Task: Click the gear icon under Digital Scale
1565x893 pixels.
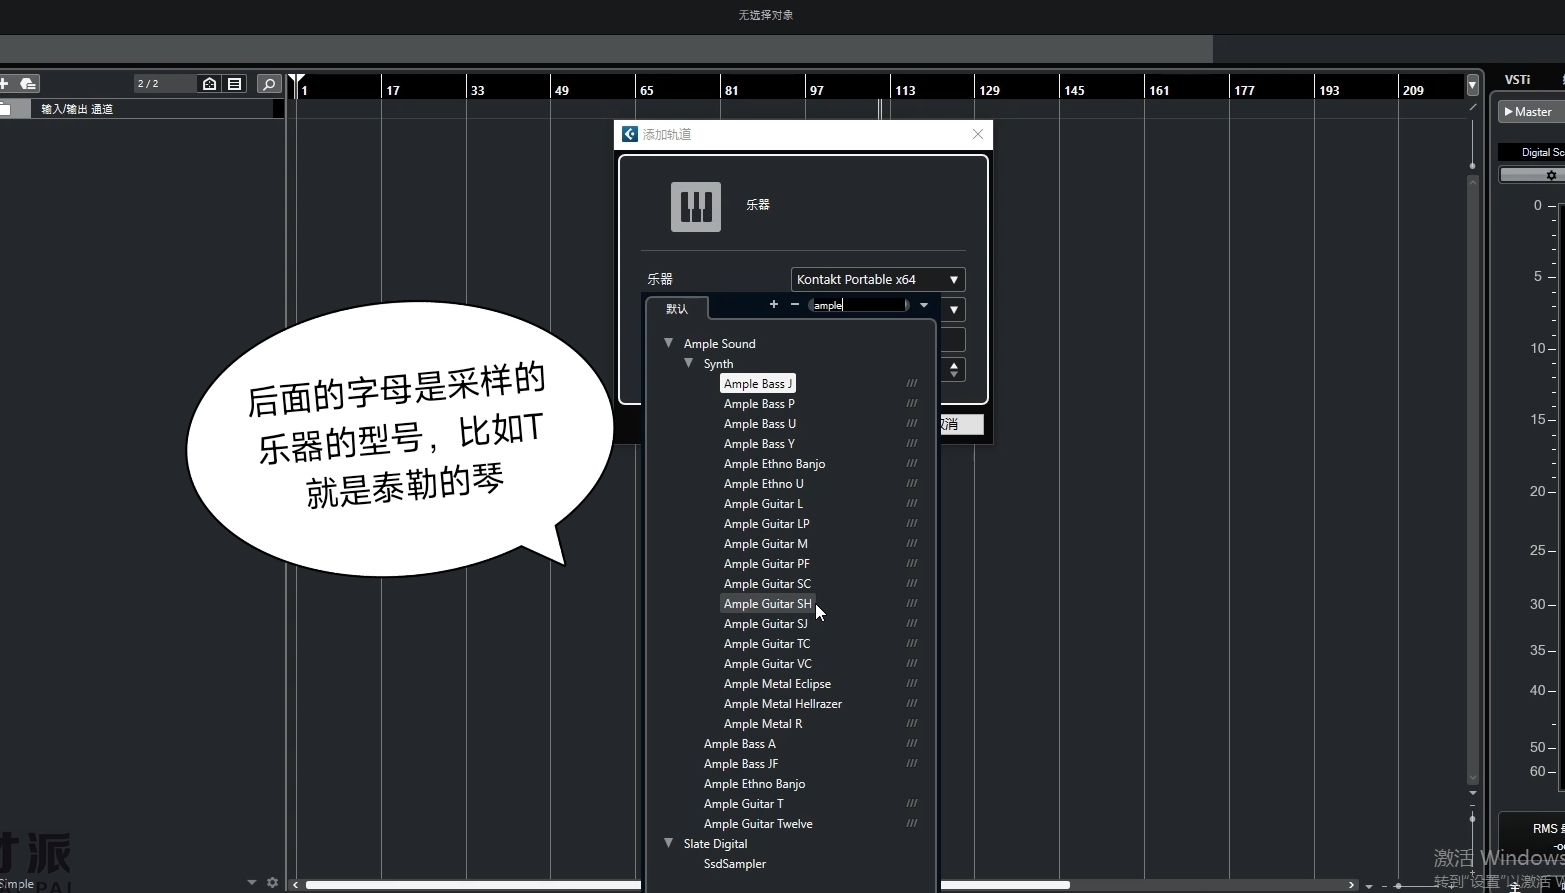Action: pos(1551,175)
